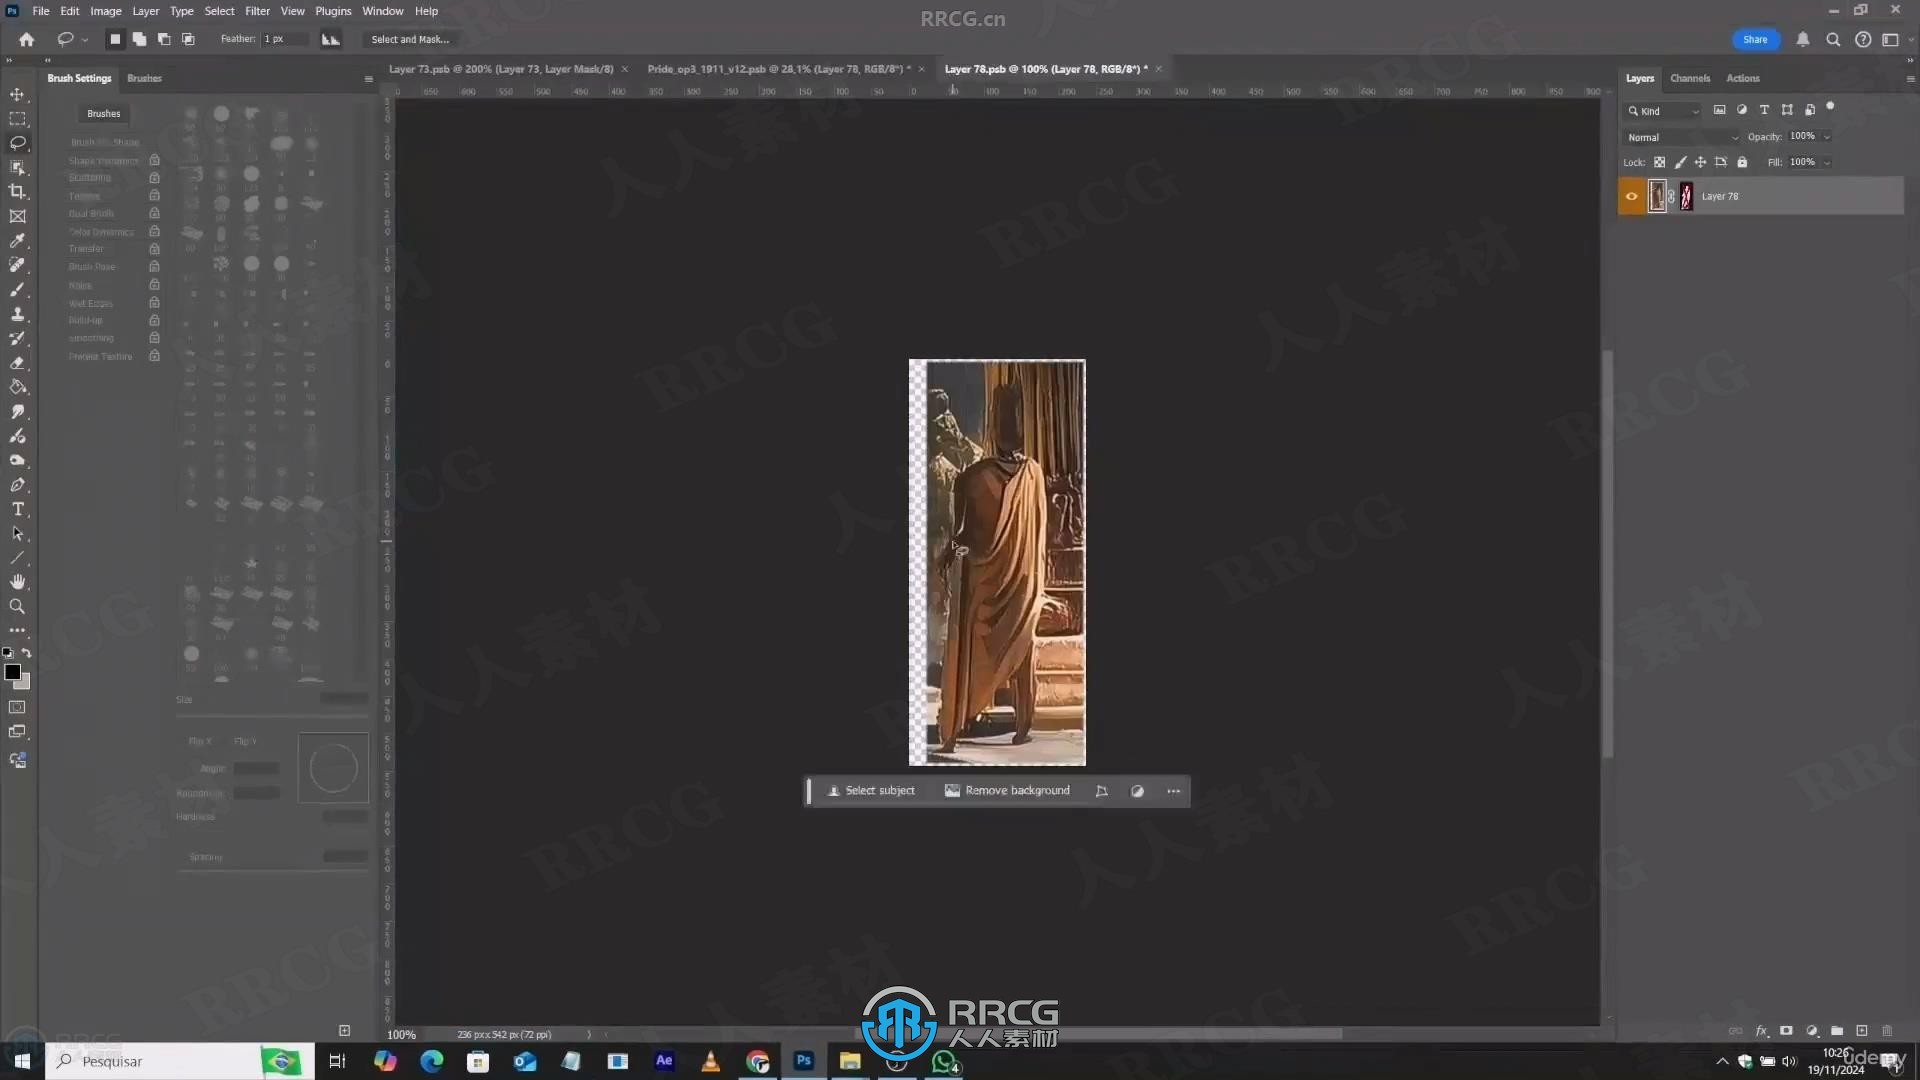Open the Plugins menu
This screenshot has height=1080, width=1920.
[x=333, y=11]
